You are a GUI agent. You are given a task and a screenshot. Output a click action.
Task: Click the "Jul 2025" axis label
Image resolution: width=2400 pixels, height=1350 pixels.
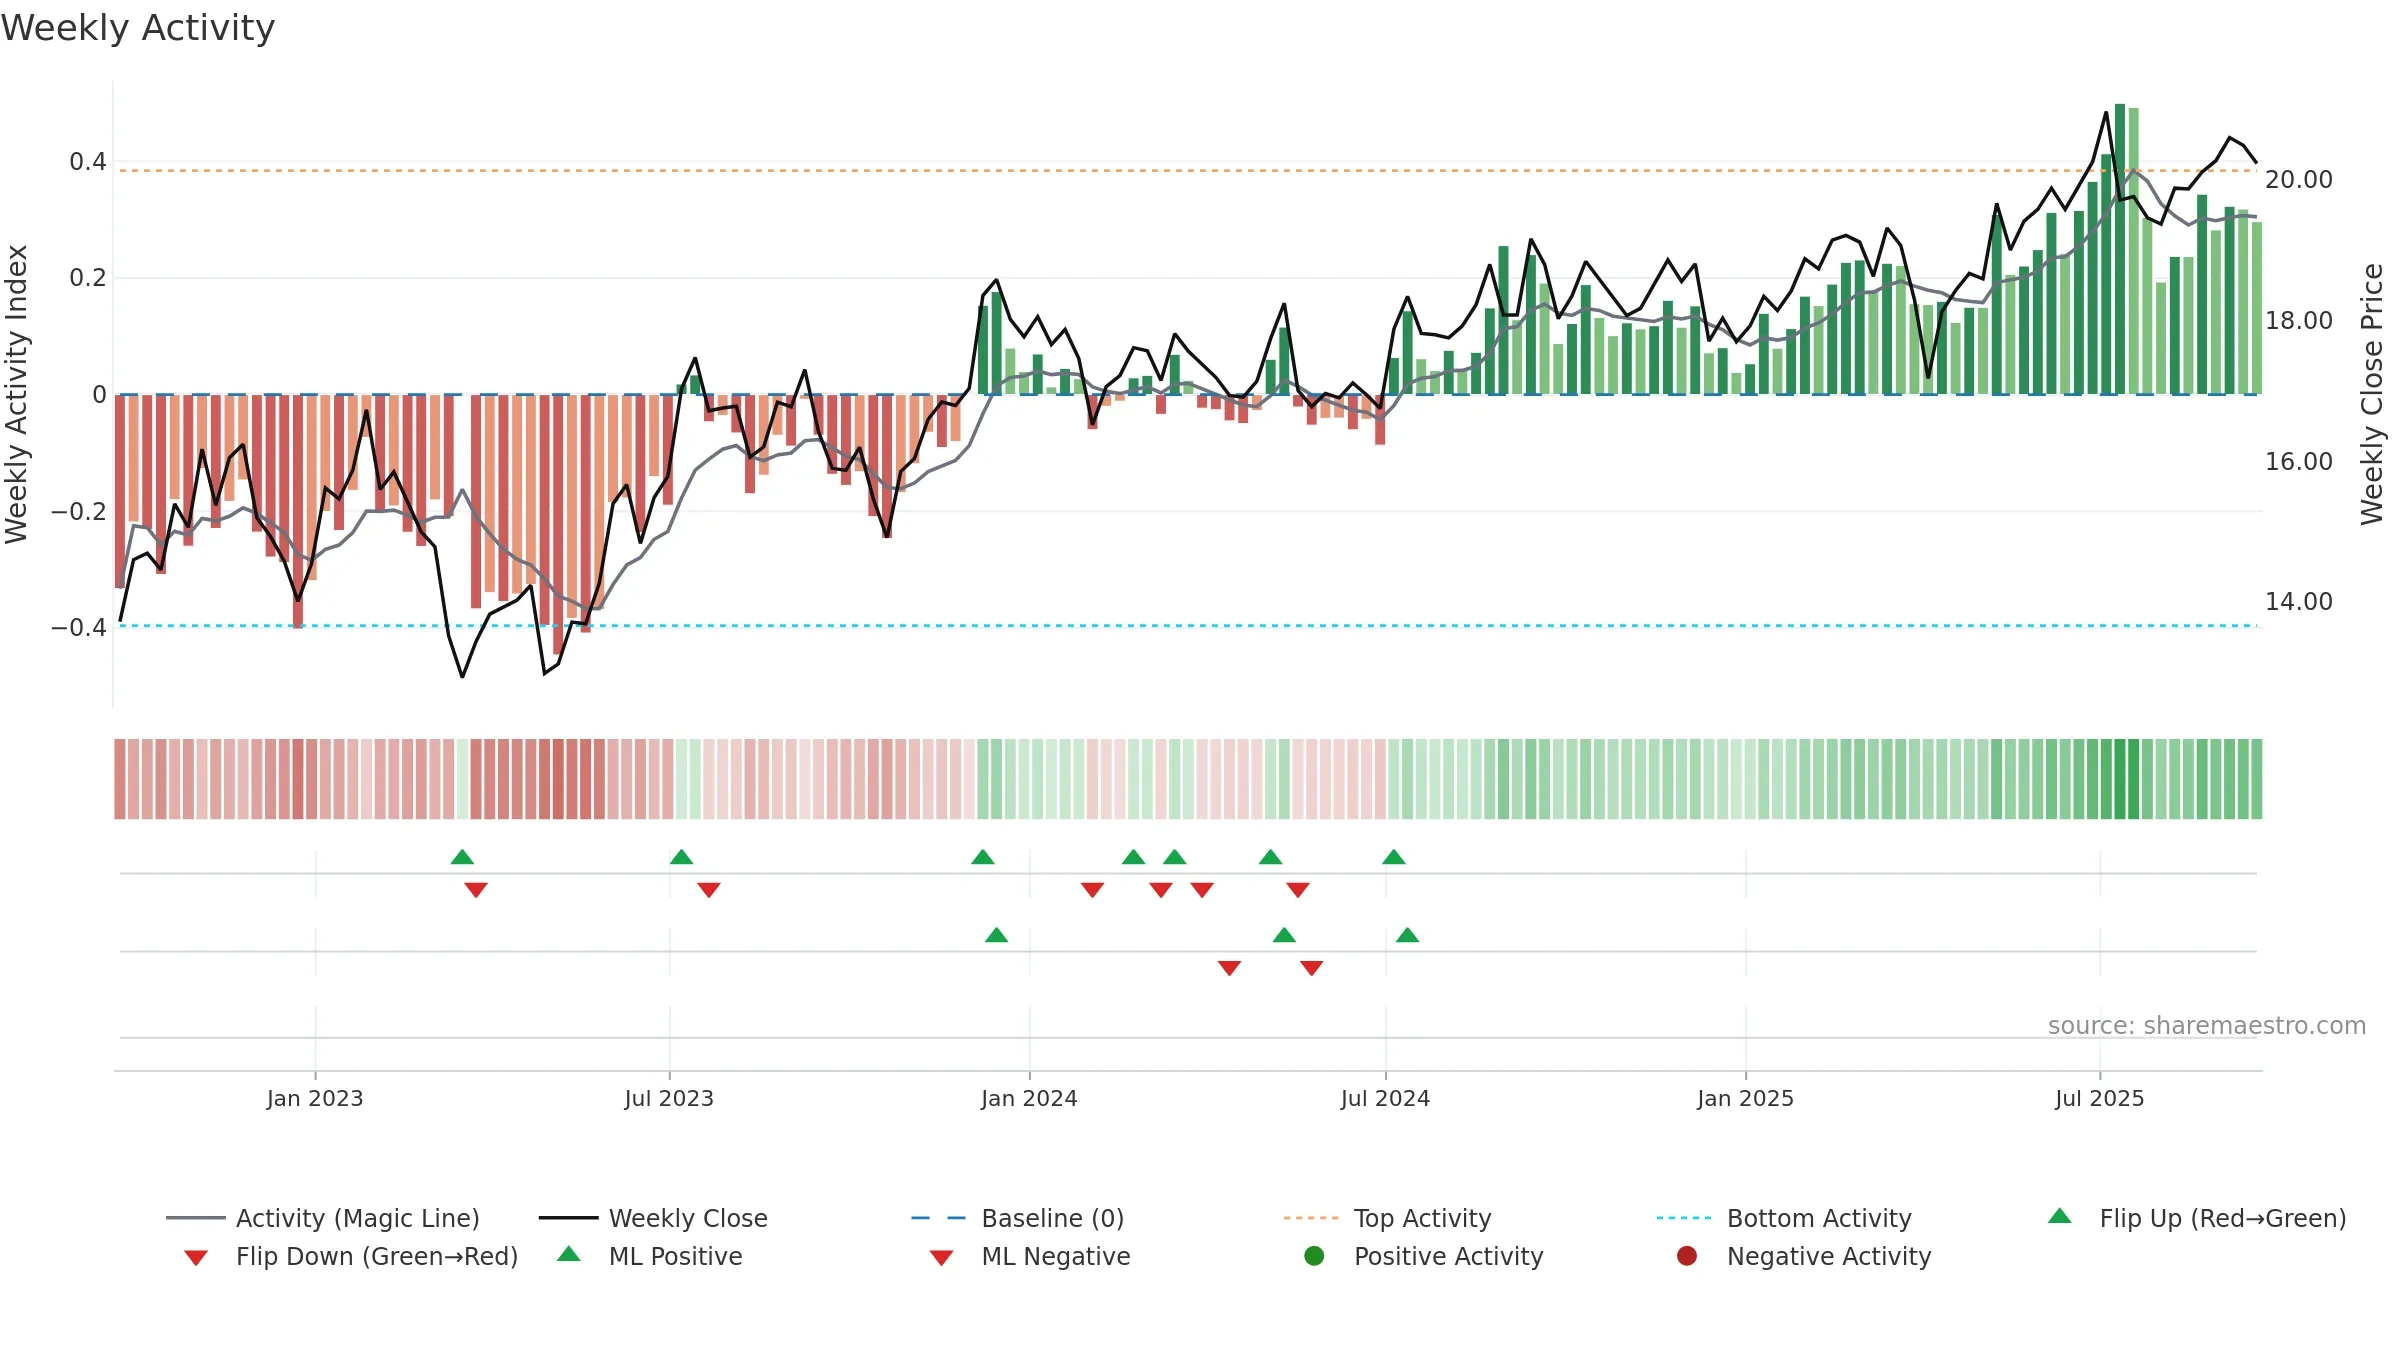2100,1098
